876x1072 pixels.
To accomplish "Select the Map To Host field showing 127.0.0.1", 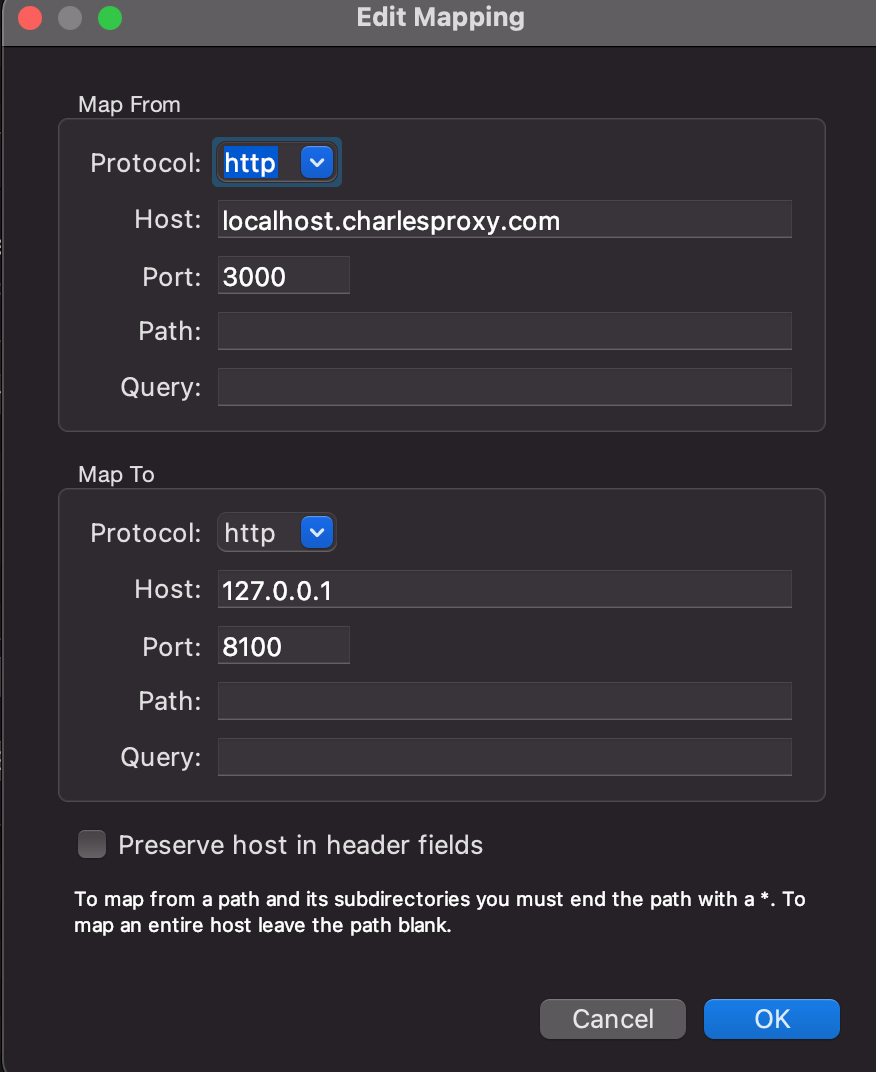I will pyautogui.click(x=504, y=589).
